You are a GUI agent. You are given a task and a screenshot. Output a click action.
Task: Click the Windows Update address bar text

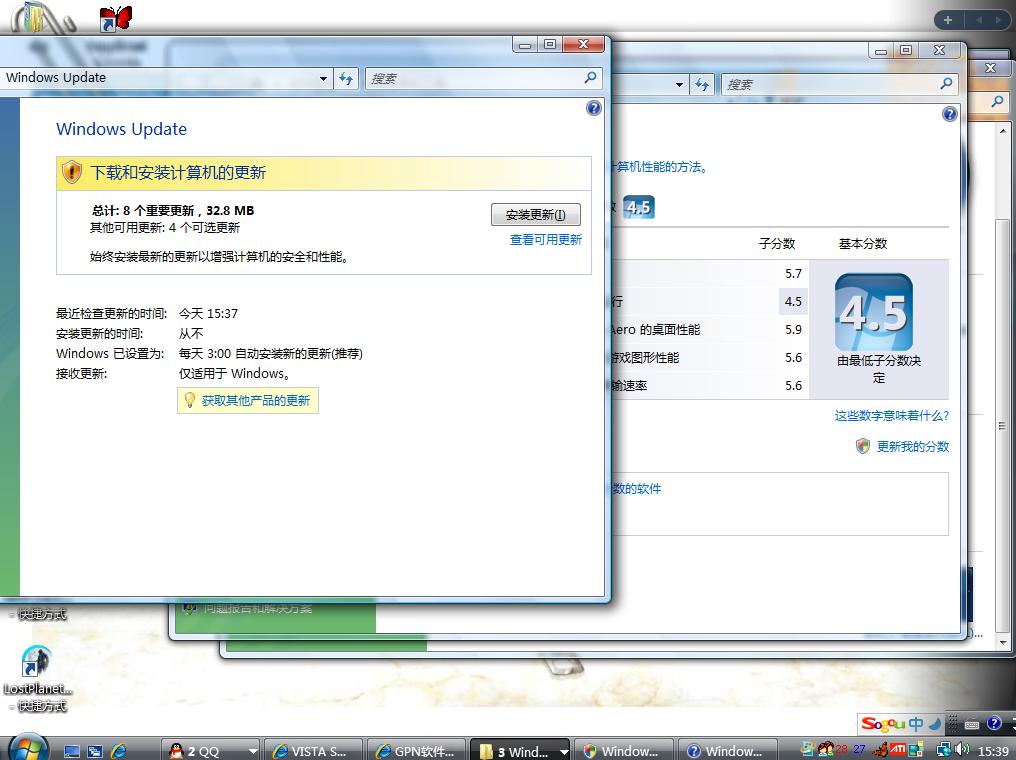tap(56, 78)
